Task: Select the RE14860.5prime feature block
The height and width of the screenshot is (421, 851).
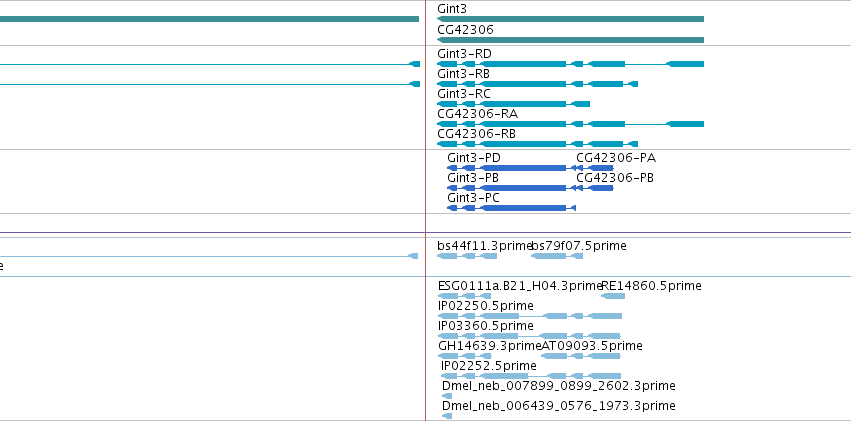Action: (613, 296)
